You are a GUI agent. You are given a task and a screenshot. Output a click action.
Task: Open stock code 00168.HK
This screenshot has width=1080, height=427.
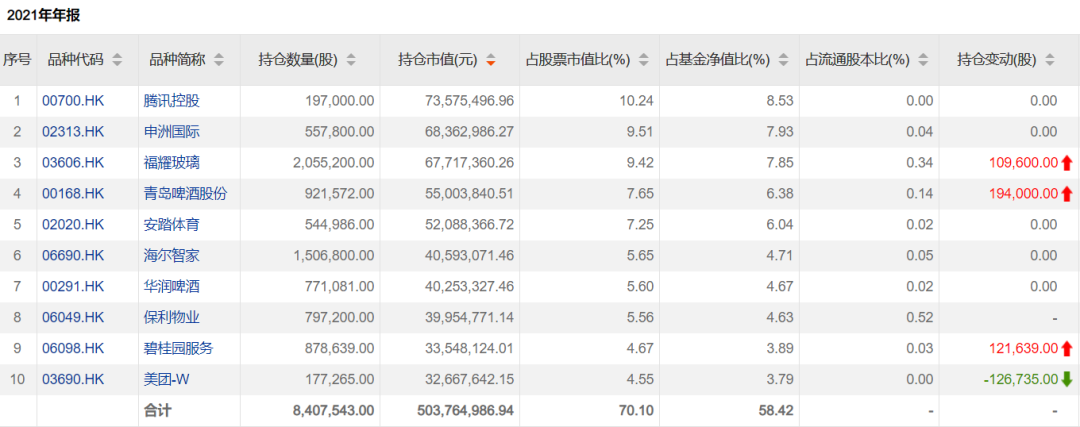coord(73,194)
